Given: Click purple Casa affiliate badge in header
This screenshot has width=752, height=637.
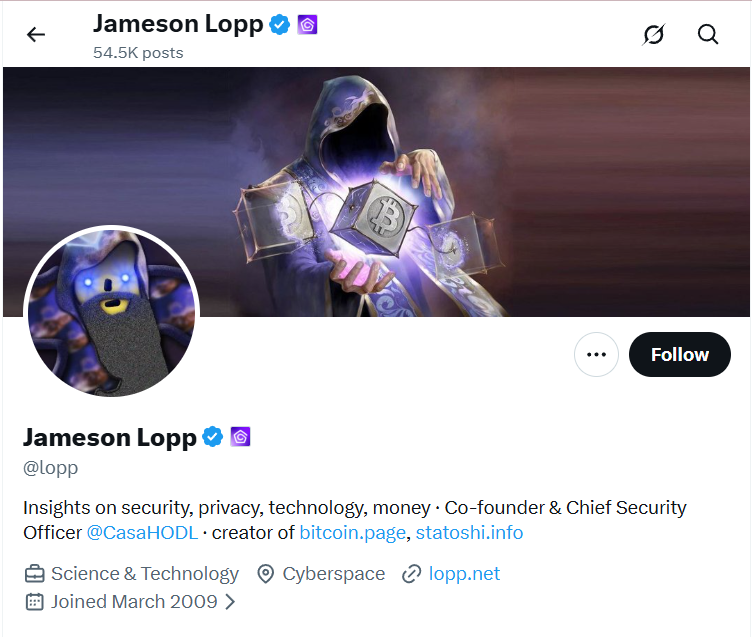Looking at the screenshot, I should [x=307, y=24].
